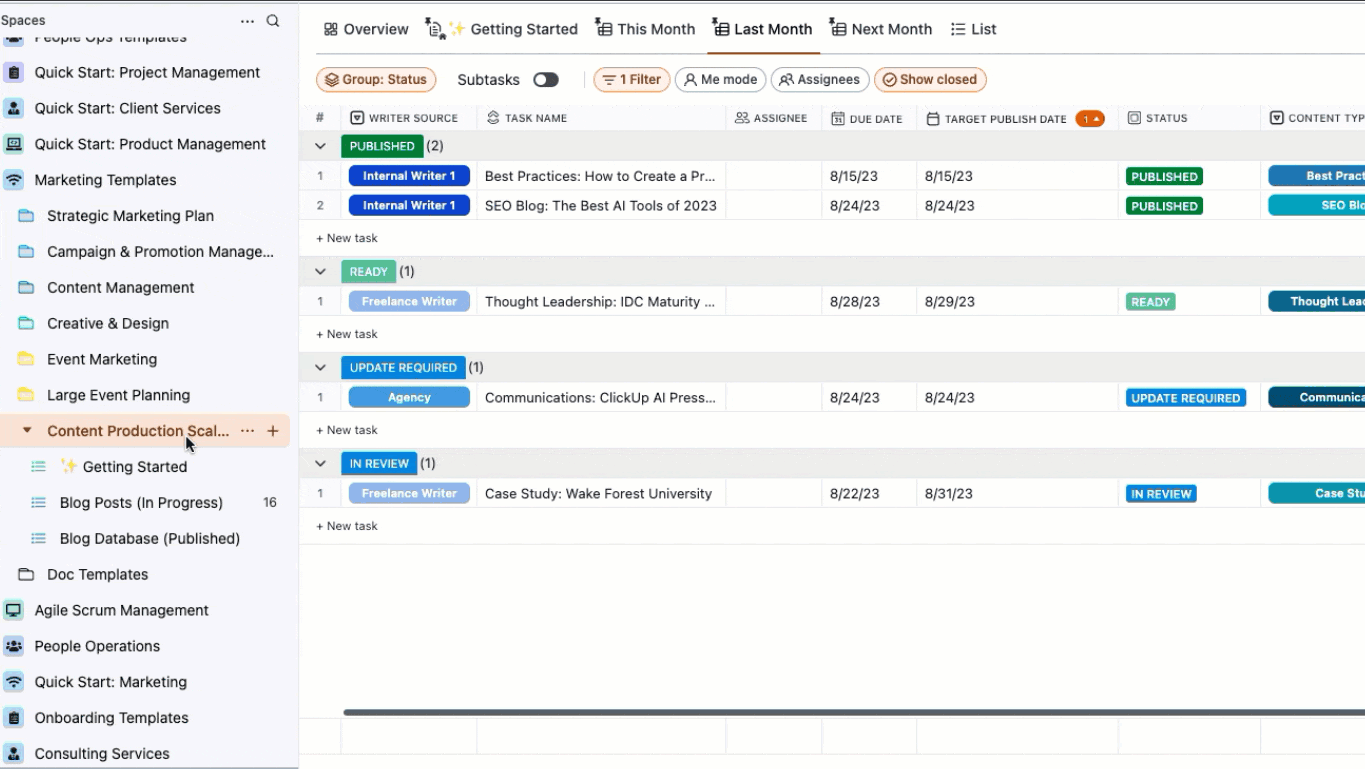Collapse the PUBLISHED status group
The image size is (1365, 769).
tap(320, 146)
